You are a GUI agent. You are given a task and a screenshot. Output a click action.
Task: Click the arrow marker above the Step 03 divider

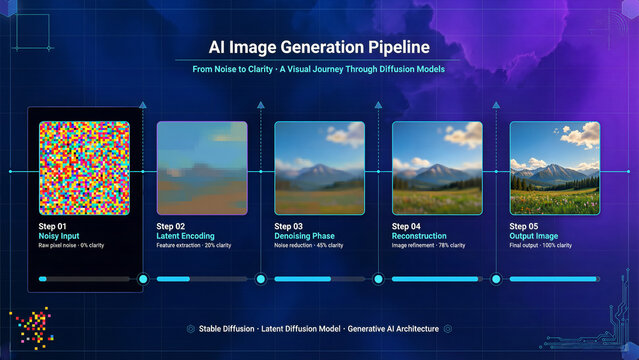tap(378, 105)
